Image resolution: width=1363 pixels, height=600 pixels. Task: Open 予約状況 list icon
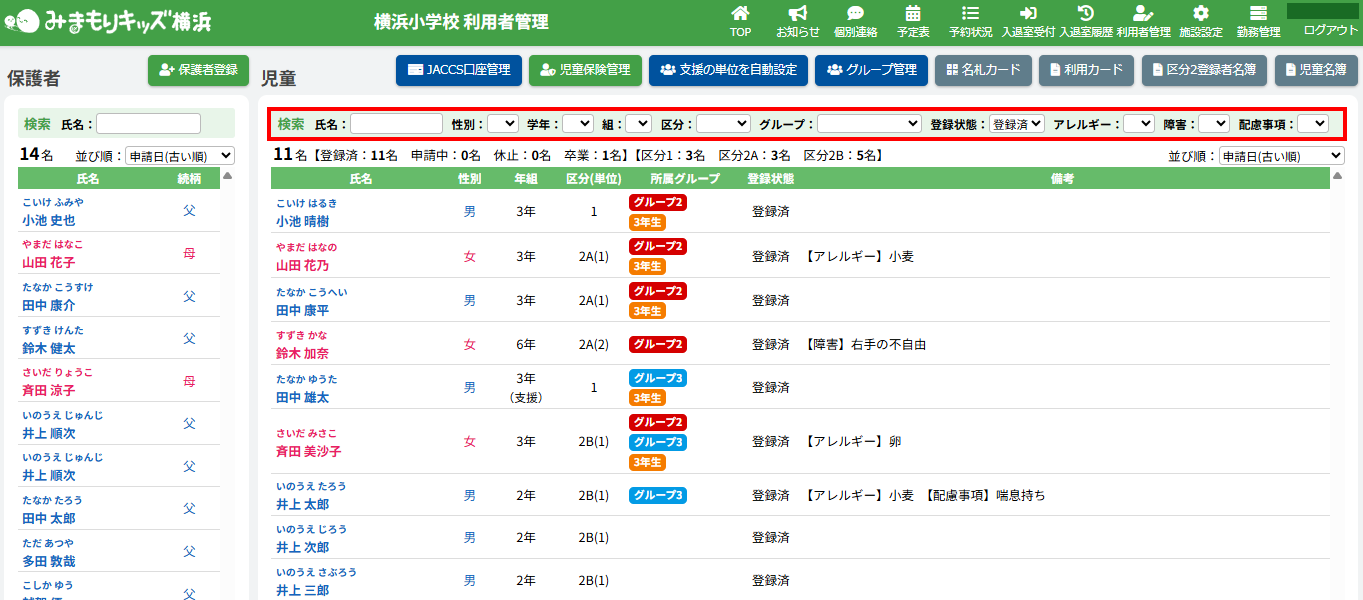point(970,14)
